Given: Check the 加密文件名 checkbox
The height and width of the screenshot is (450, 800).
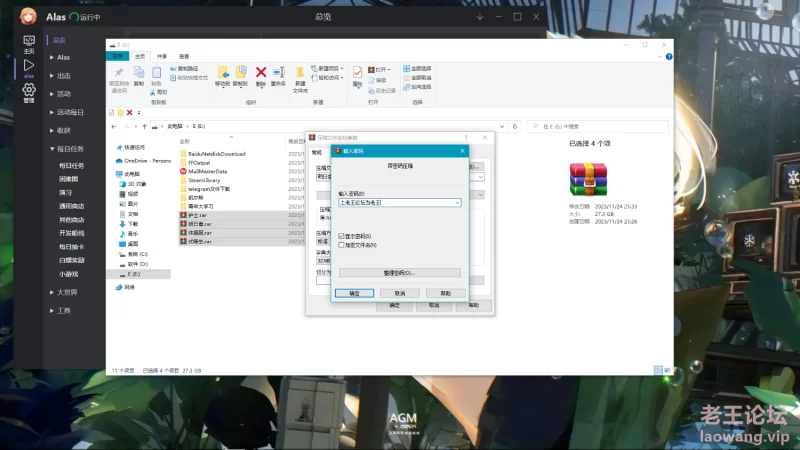Looking at the screenshot, I should click(x=341, y=245).
